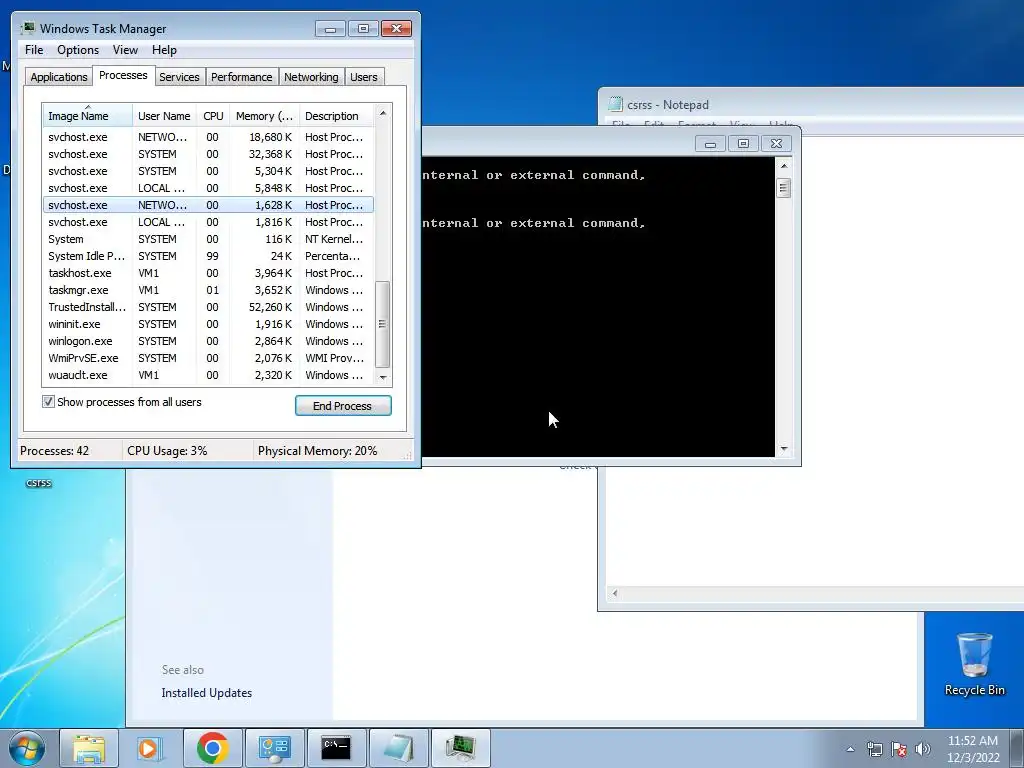Image resolution: width=1024 pixels, height=768 pixels.
Task: Open the Action Center flag icon
Action: click(x=899, y=749)
